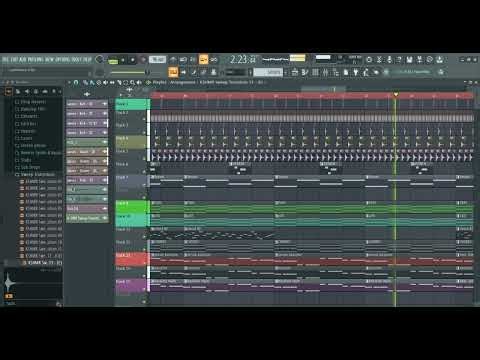Click the transport record button
The width and height of the screenshot is (480, 360).
143,60
